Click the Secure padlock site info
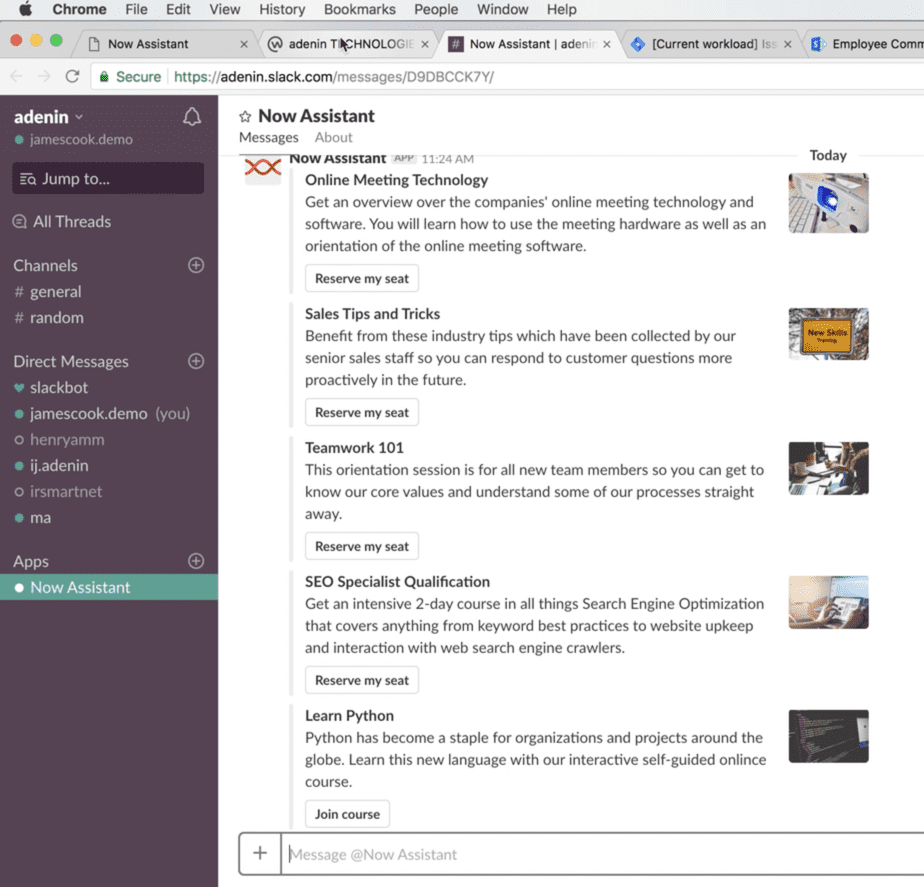Image resolution: width=924 pixels, height=887 pixels. pyautogui.click(x=130, y=77)
